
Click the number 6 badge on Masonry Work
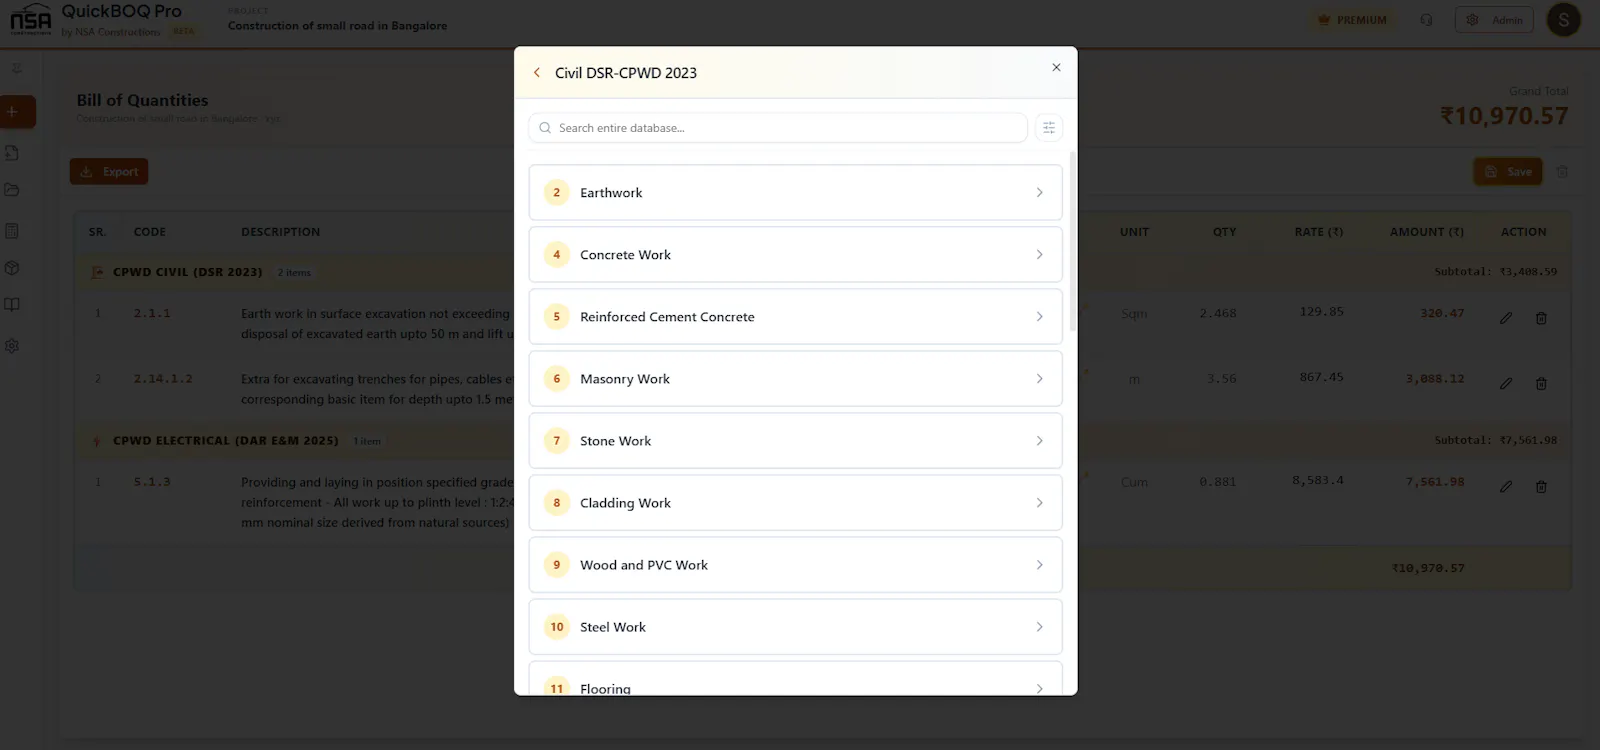[557, 378]
